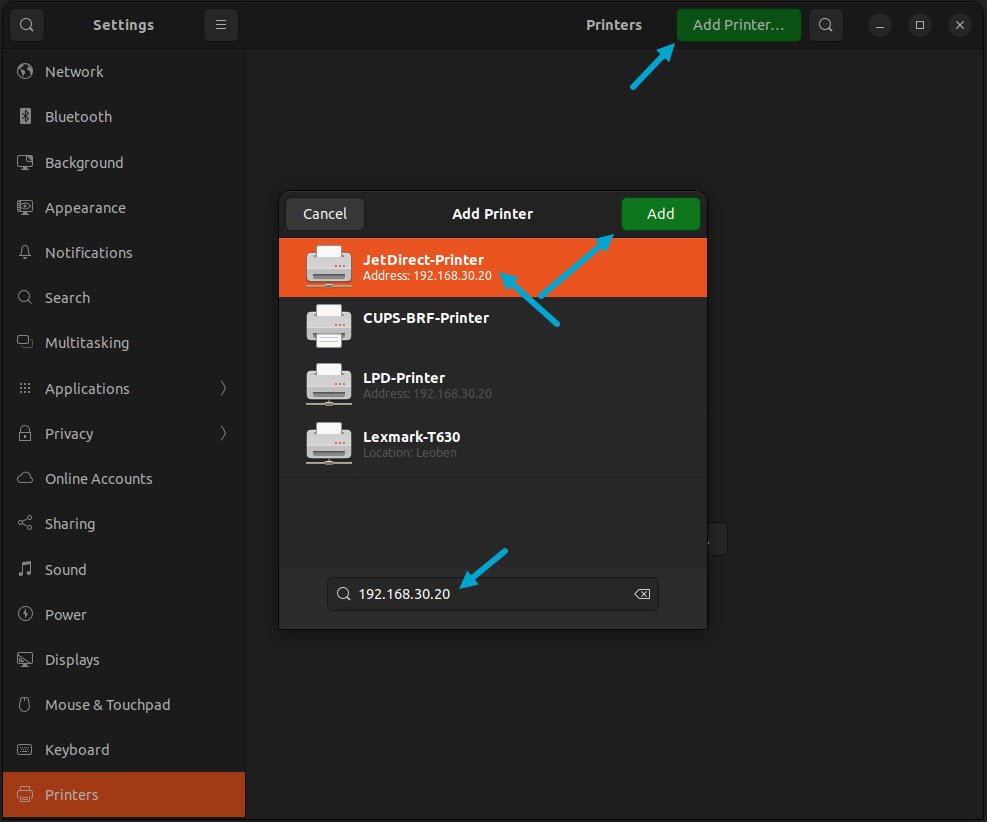This screenshot has width=987, height=822.
Task: Select Appearance in the sidebar
Action: [24, 207]
